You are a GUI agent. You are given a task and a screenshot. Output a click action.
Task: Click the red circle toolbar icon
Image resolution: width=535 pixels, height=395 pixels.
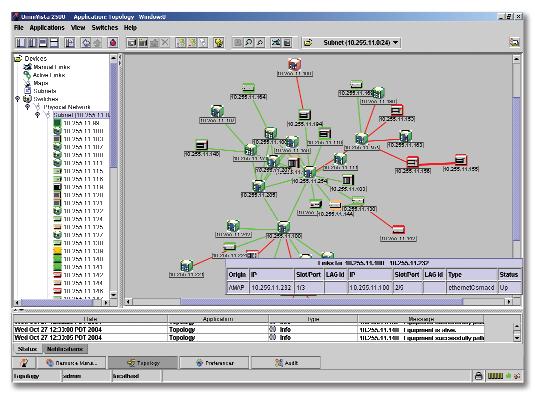(113, 43)
